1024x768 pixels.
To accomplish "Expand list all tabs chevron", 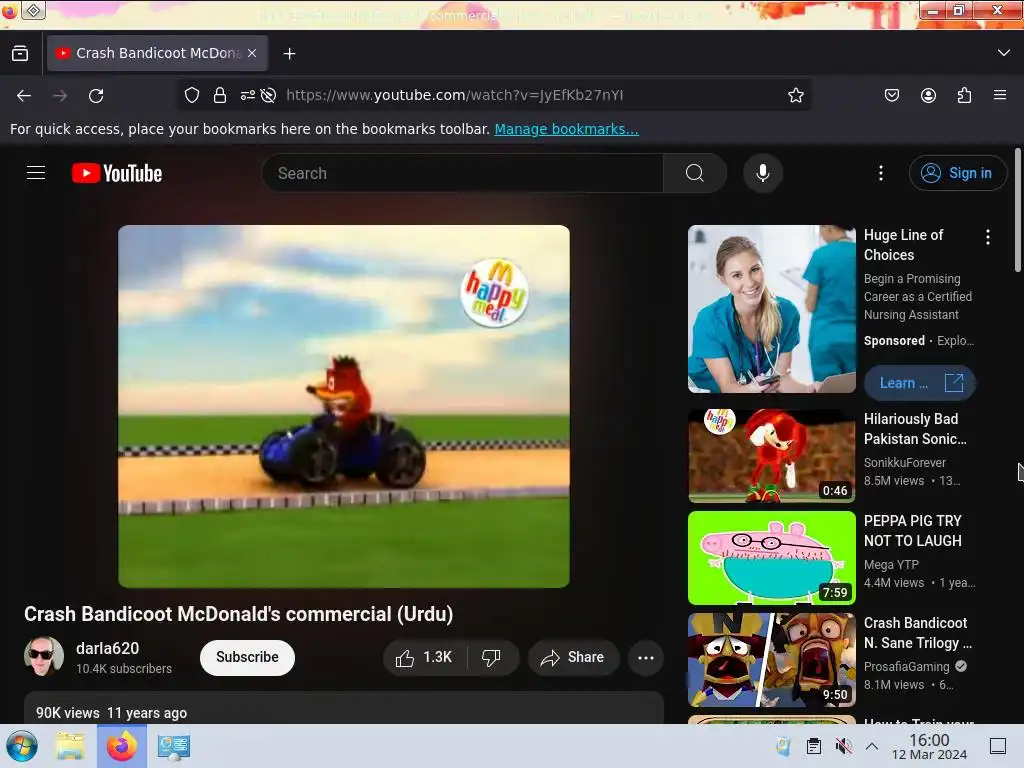I will click(x=1004, y=53).
